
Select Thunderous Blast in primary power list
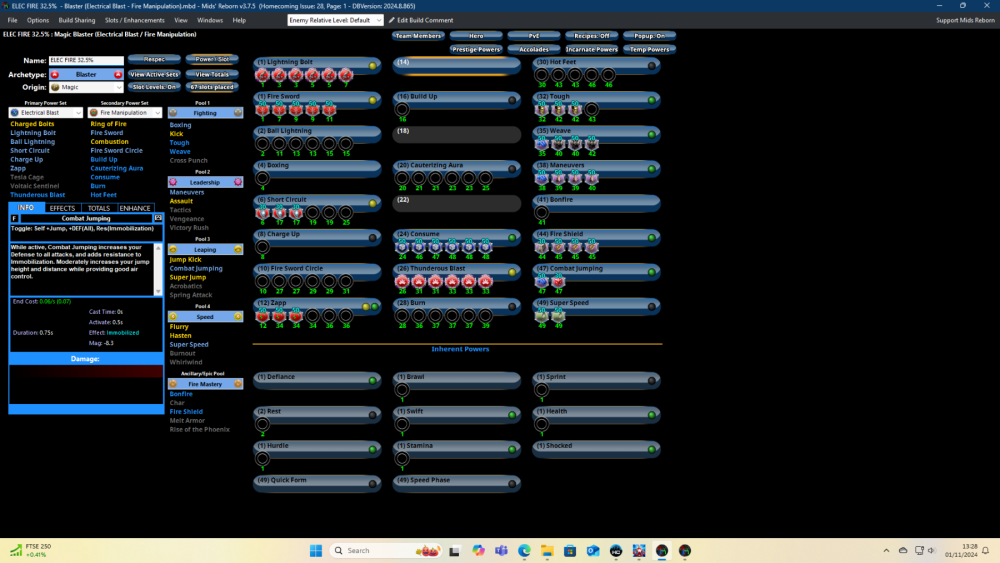[x=38, y=194]
